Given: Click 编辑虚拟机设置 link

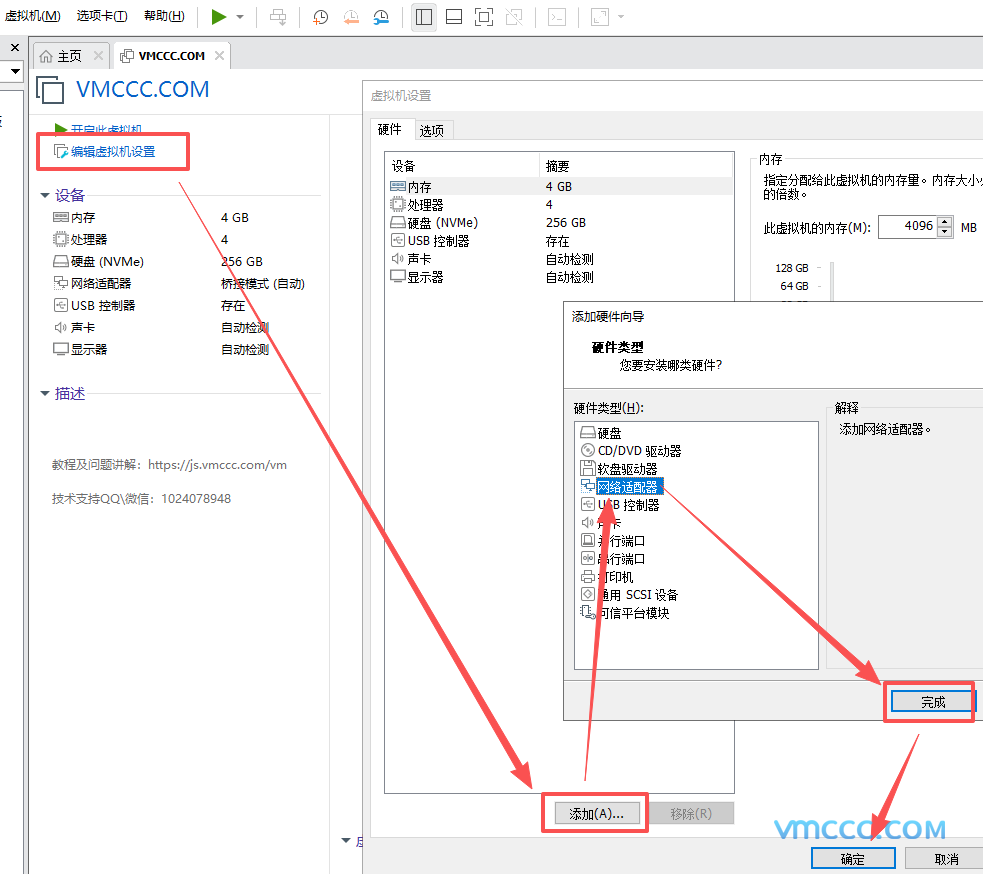Looking at the screenshot, I should 113,152.
